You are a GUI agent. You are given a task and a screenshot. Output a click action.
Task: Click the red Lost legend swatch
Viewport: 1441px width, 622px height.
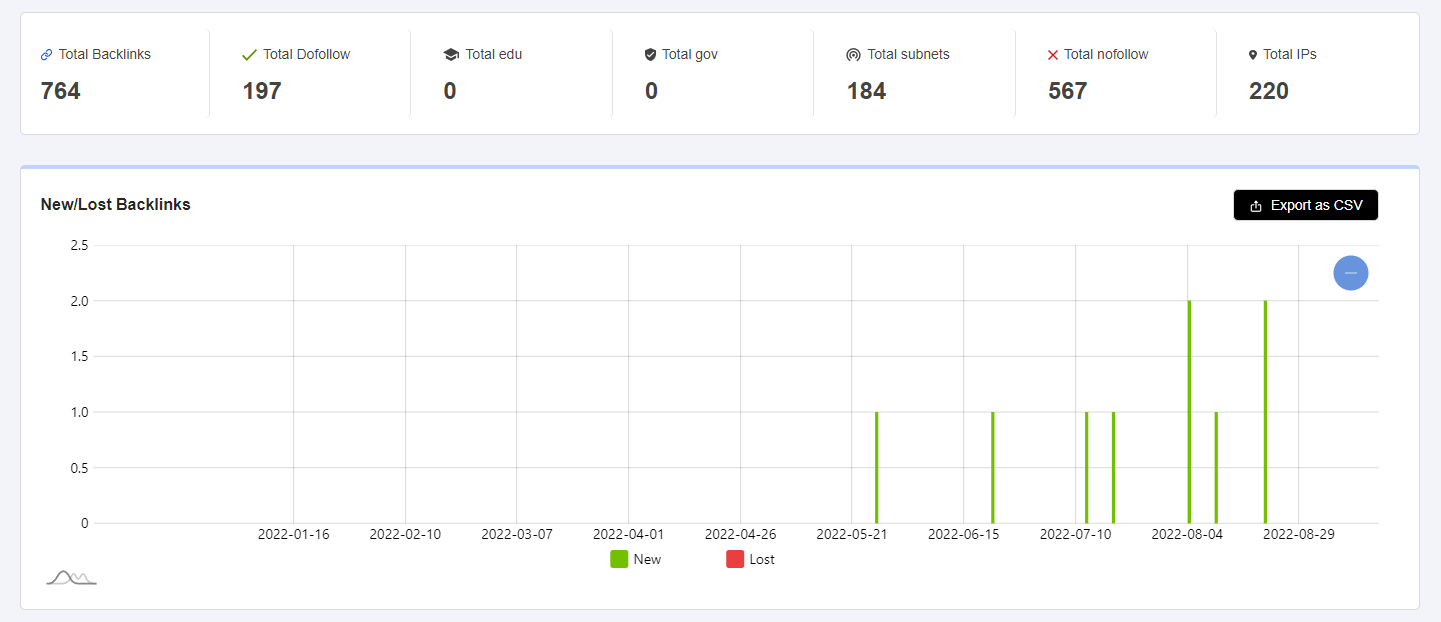pyautogui.click(x=735, y=559)
